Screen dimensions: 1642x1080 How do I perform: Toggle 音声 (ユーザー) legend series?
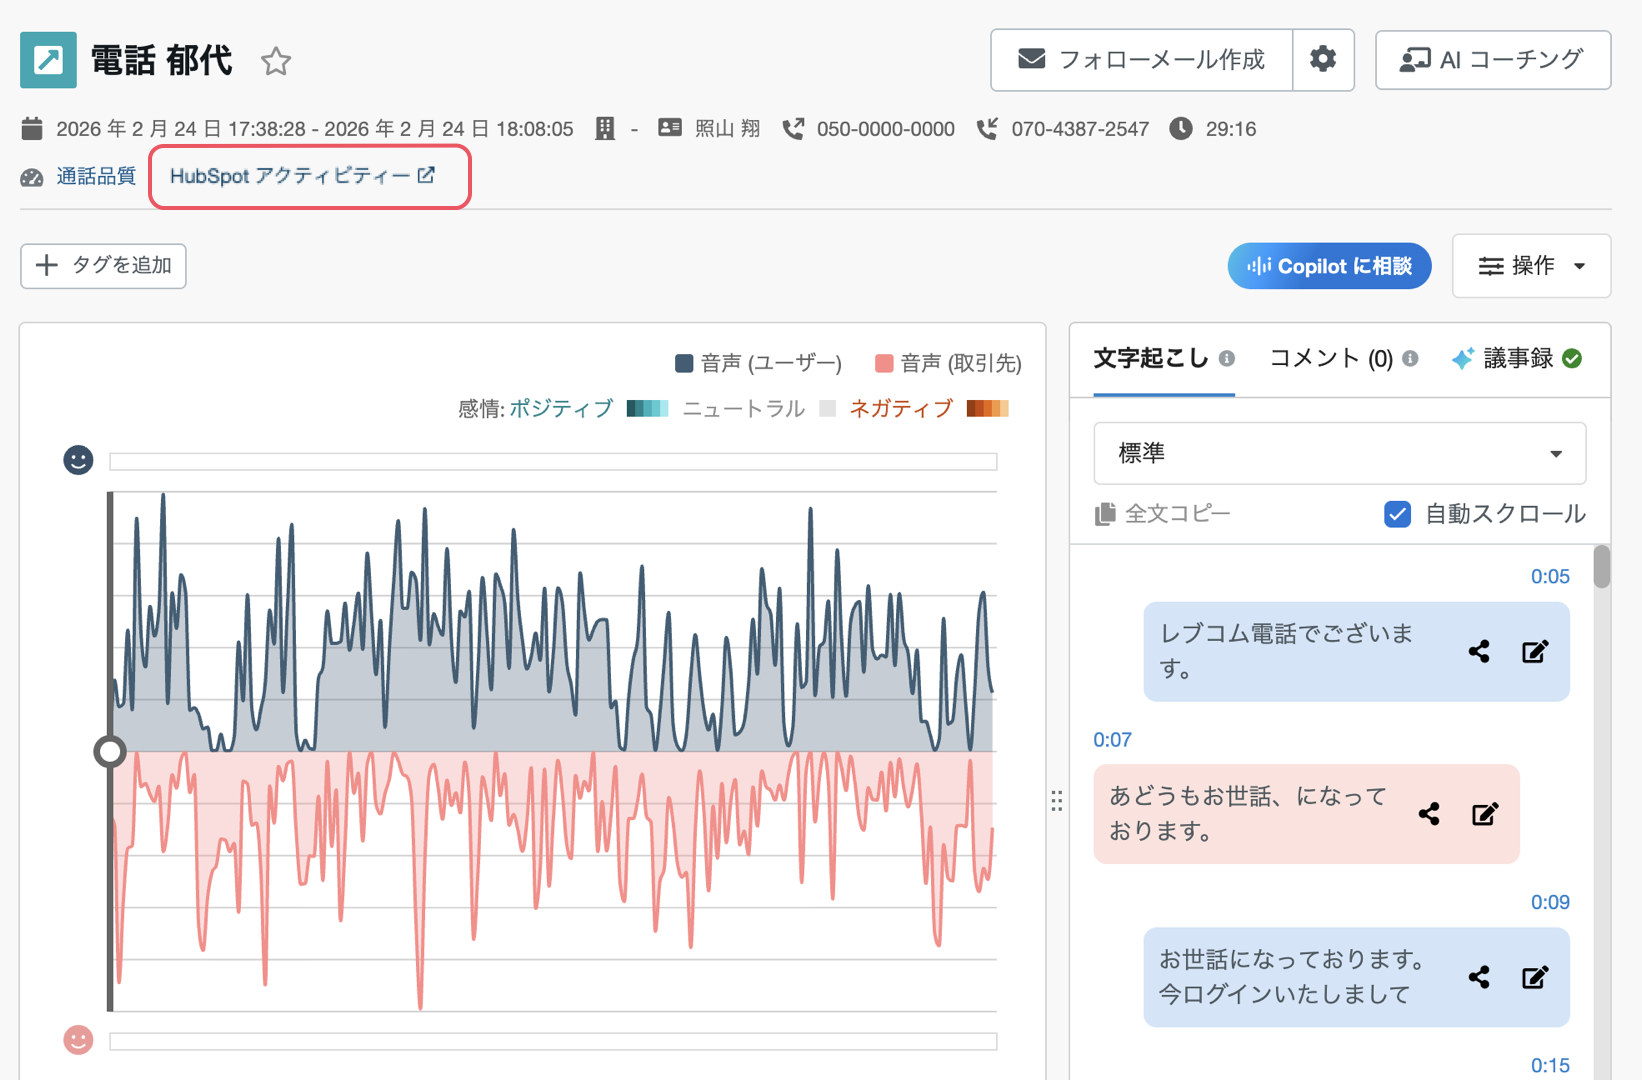pyautogui.click(x=758, y=363)
